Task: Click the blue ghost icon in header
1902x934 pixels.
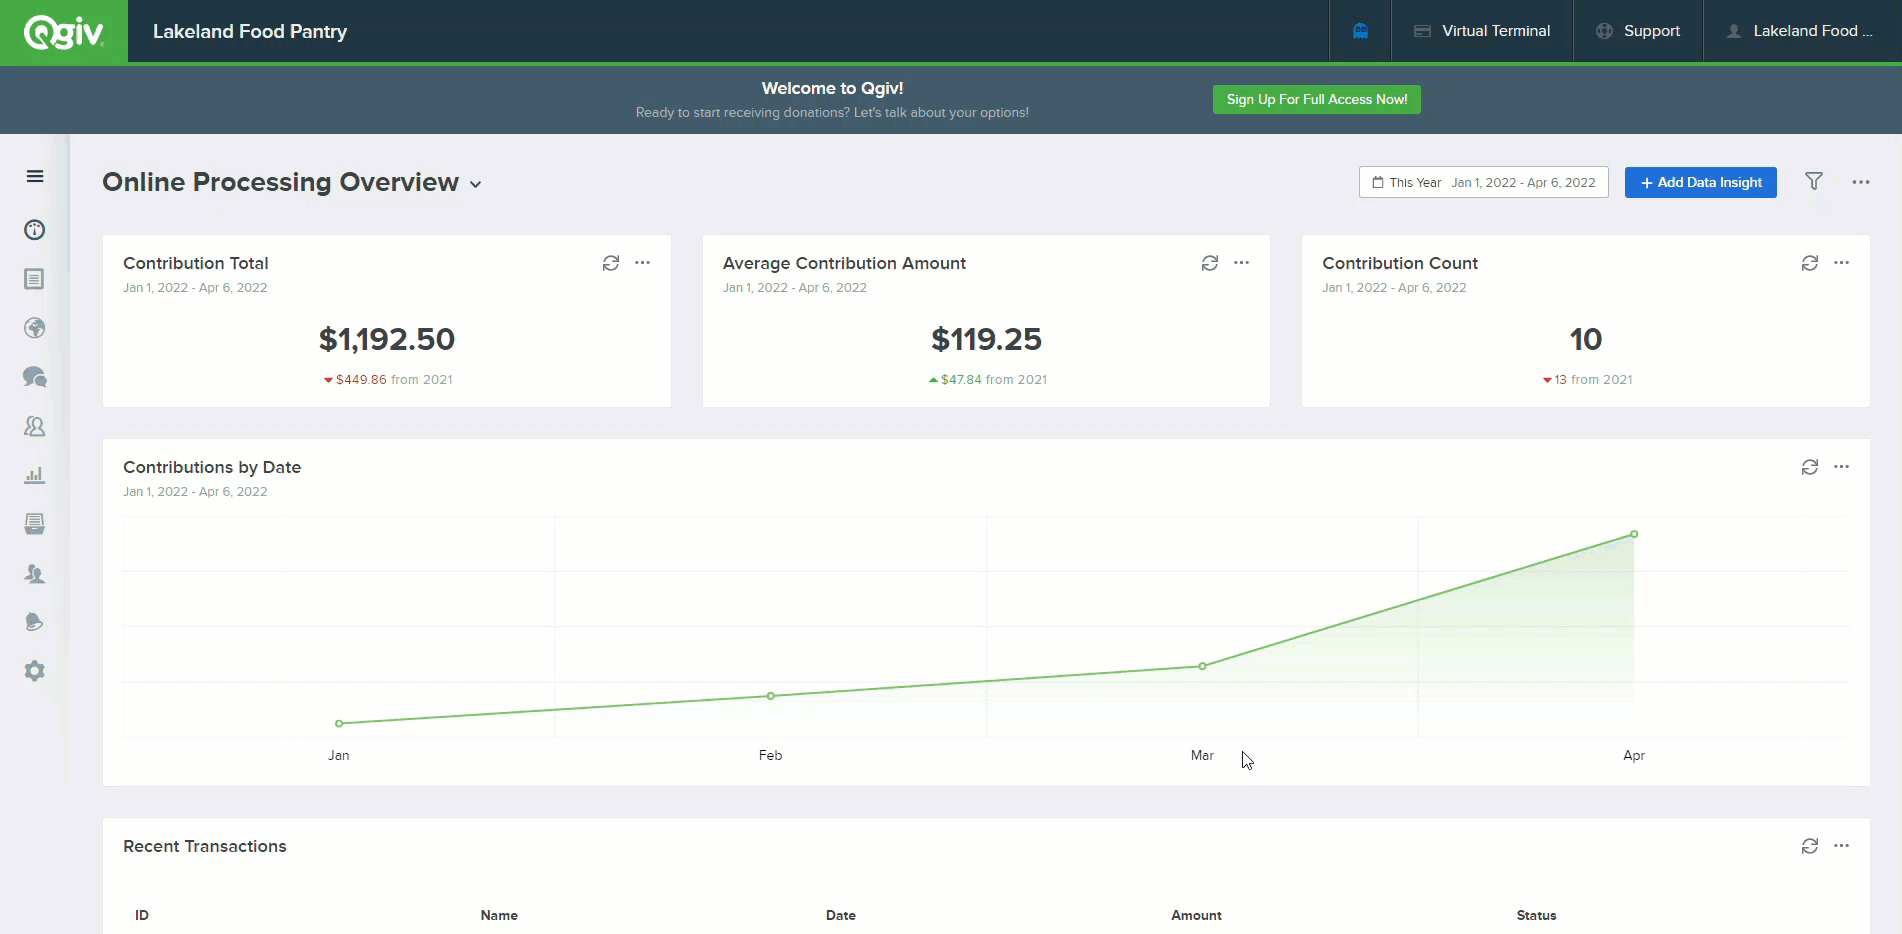Action: coord(1360,31)
